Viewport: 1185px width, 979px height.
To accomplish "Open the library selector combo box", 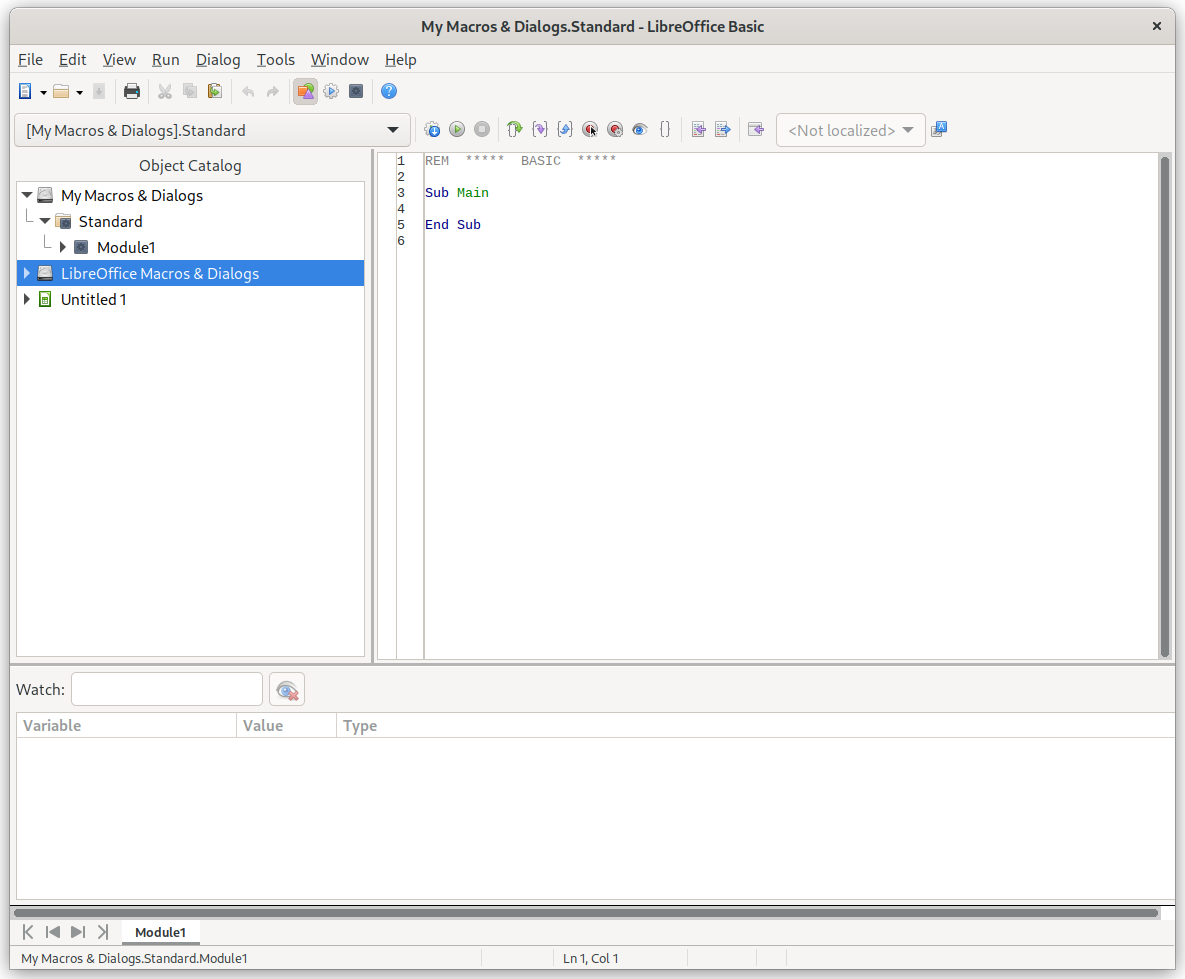I will (x=212, y=130).
